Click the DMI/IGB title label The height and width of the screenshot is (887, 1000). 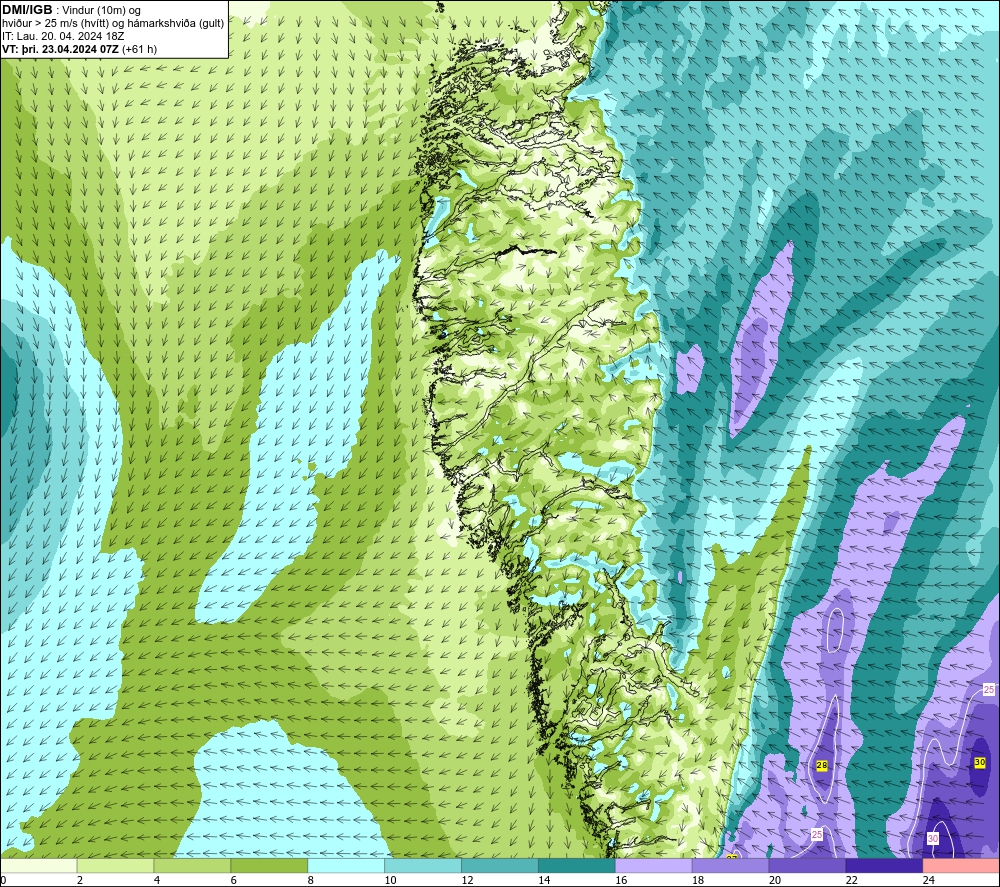pyautogui.click(x=27, y=10)
